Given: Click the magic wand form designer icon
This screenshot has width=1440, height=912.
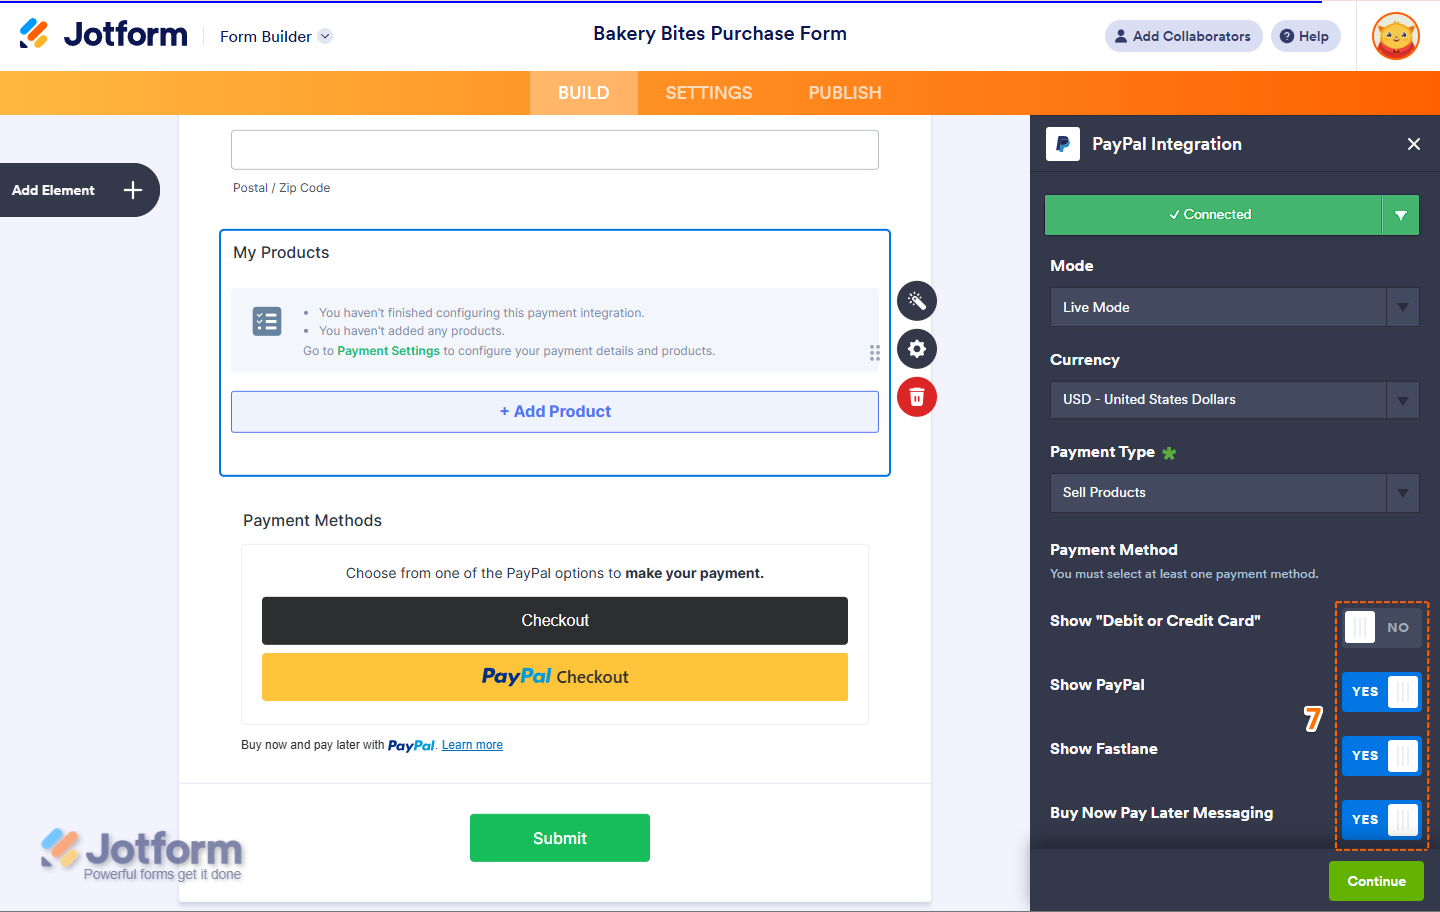Looking at the screenshot, I should tap(917, 301).
